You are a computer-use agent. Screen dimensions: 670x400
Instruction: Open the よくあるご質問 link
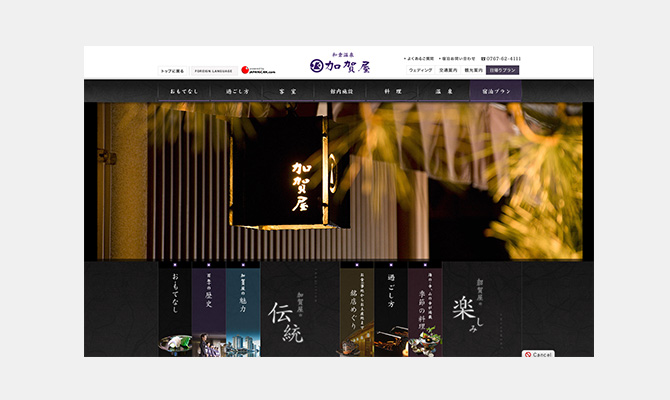(419, 59)
